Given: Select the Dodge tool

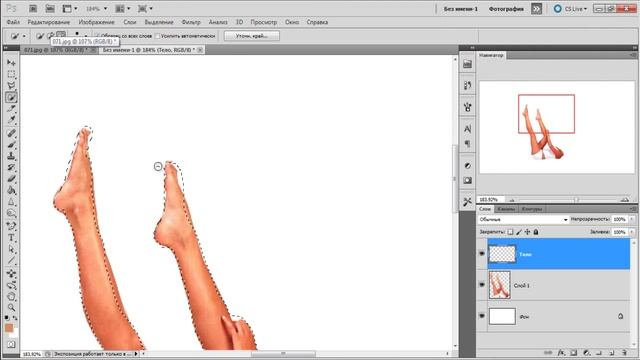Looking at the screenshot, I should tap(11, 213).
